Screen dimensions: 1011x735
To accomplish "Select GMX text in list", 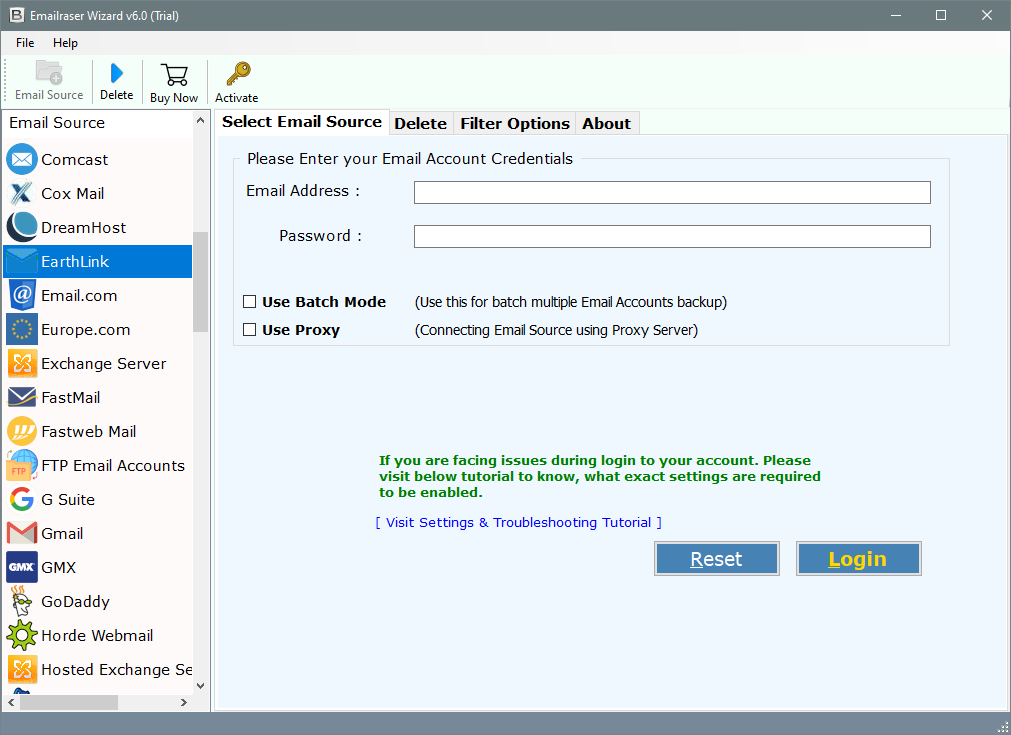I will click(59, 567).
